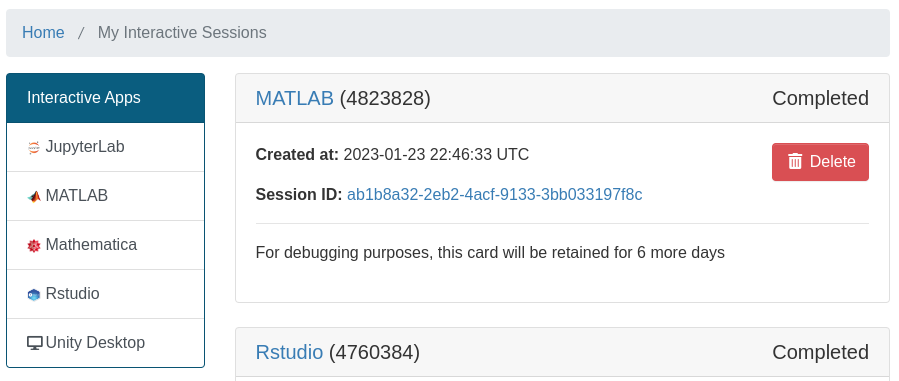Click the job number 4823828 in the card header
The height and width of the screenshot is (381, 899).
tap(385, 98)
